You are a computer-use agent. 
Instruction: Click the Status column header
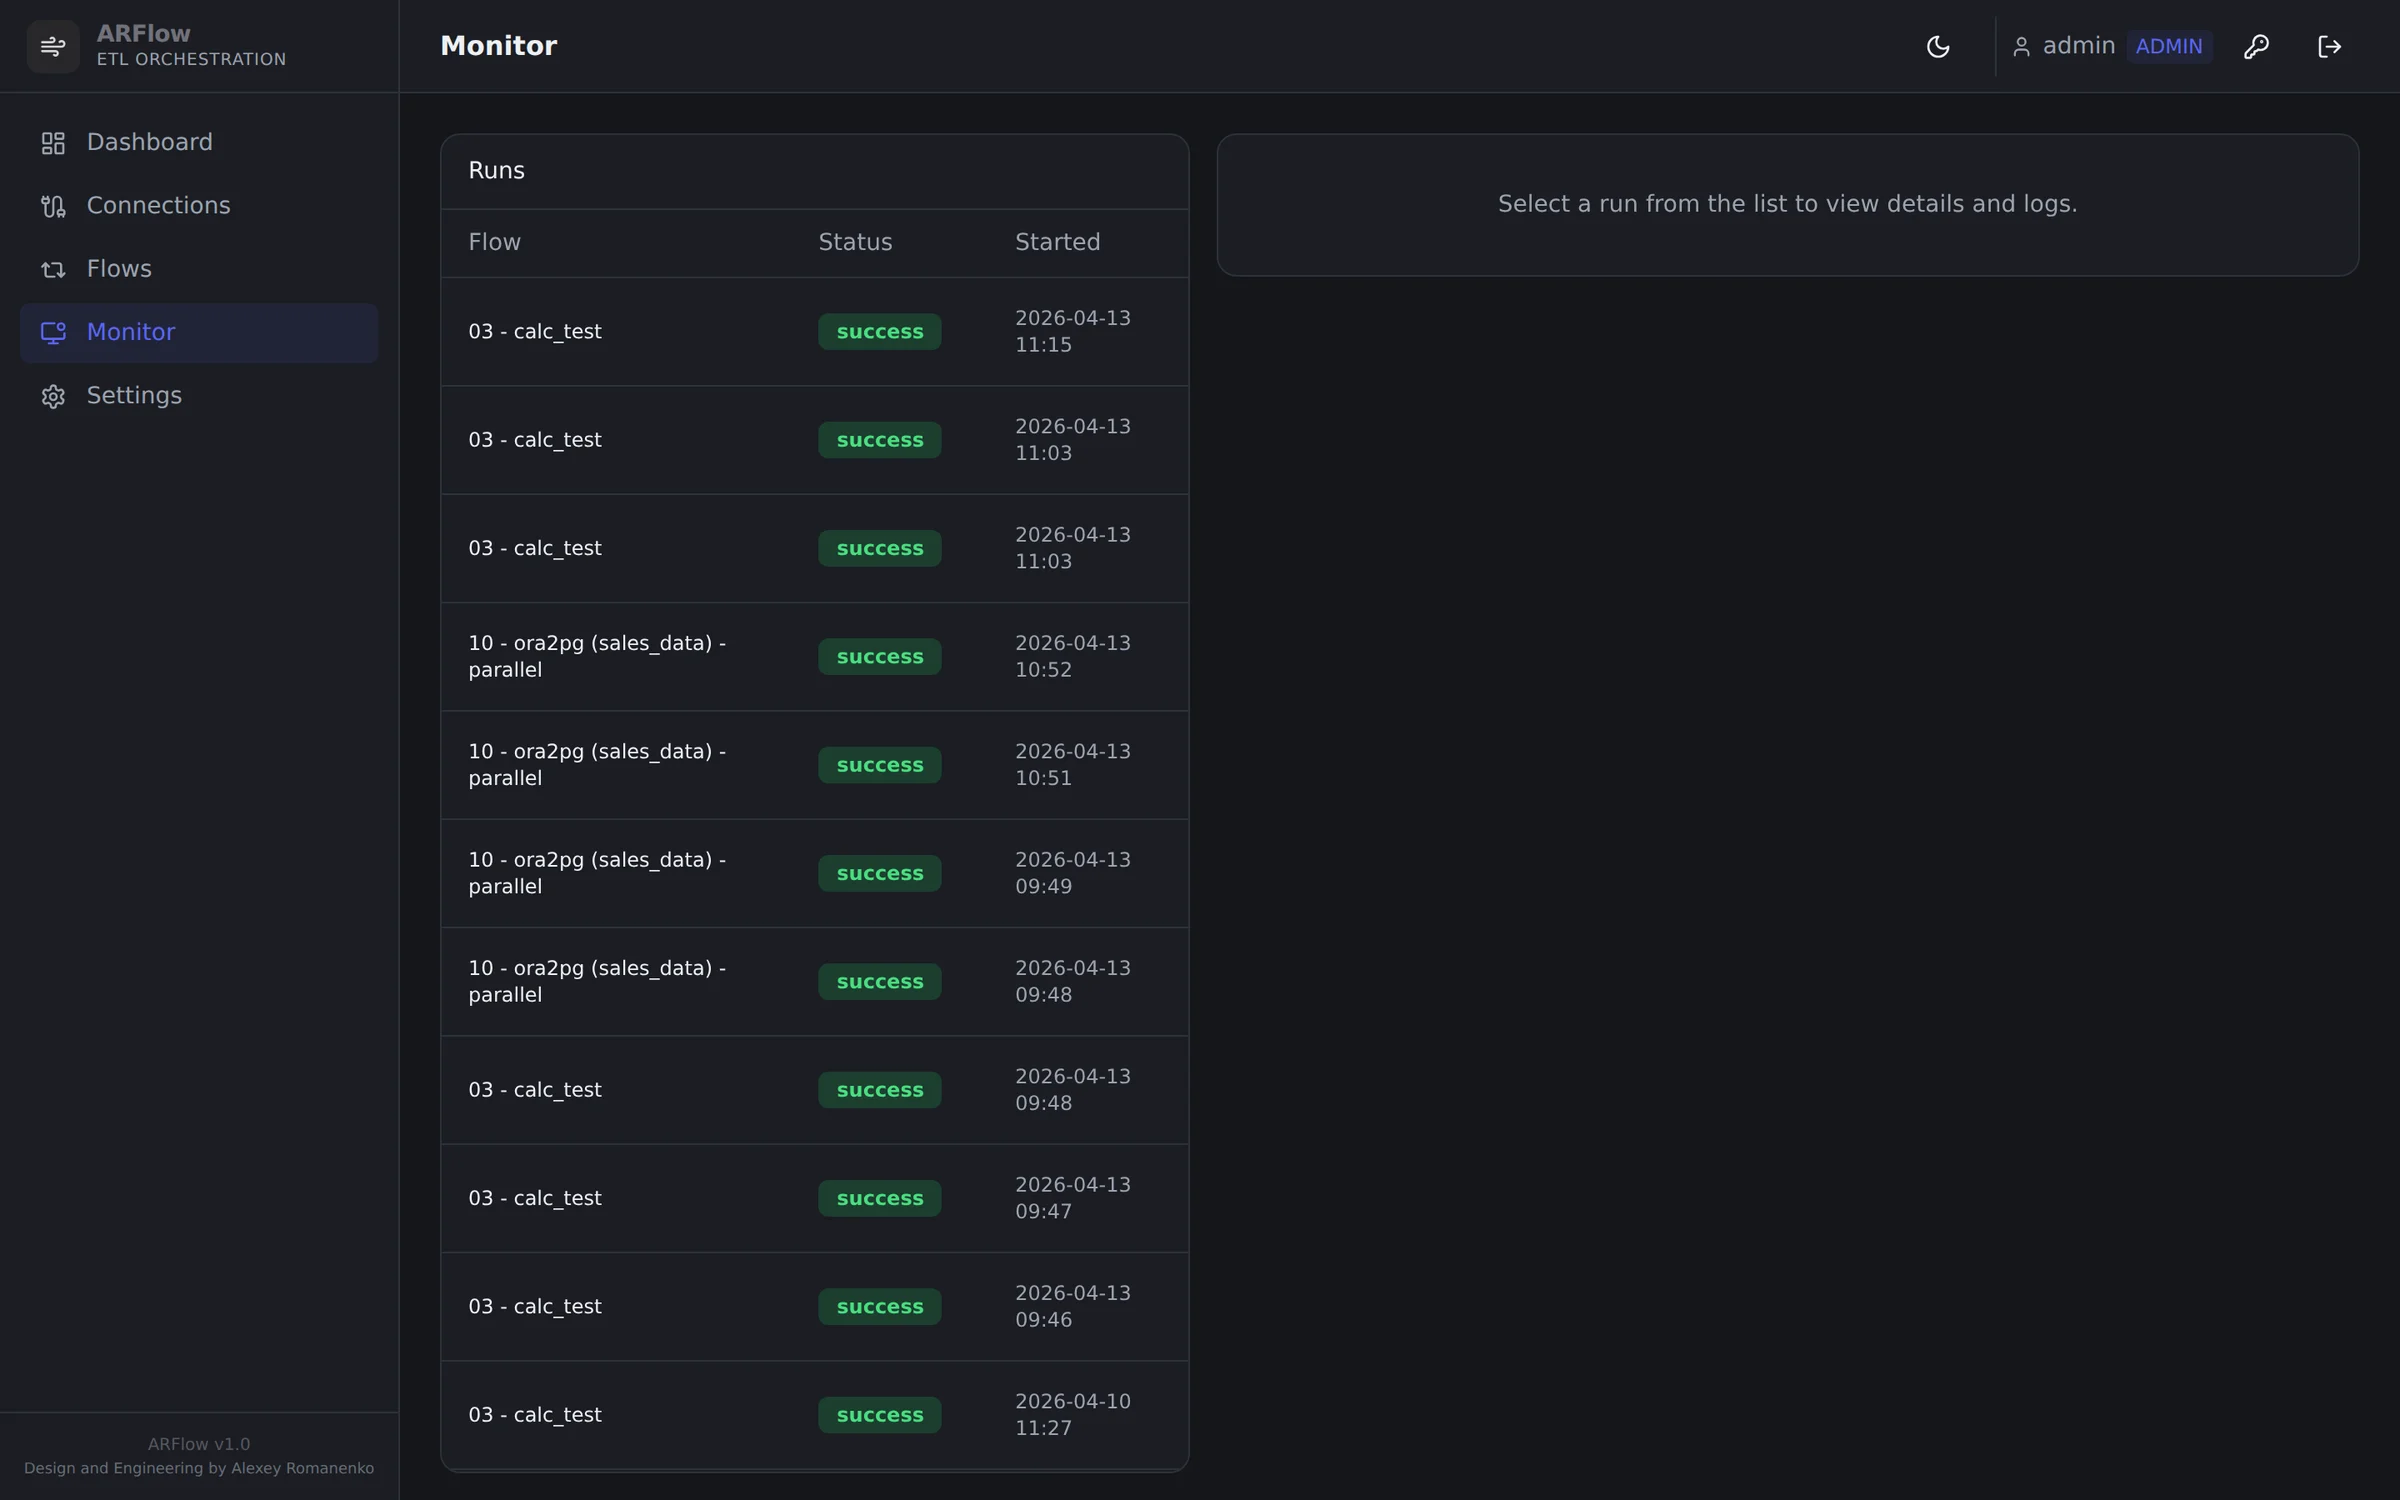coord(855,242)
